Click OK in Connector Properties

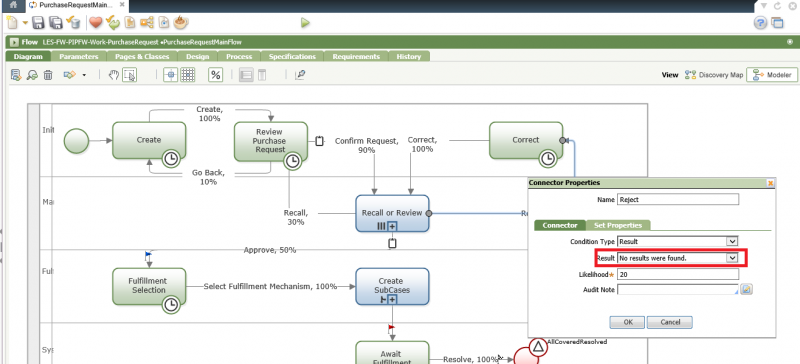click(x=628, y=322)
